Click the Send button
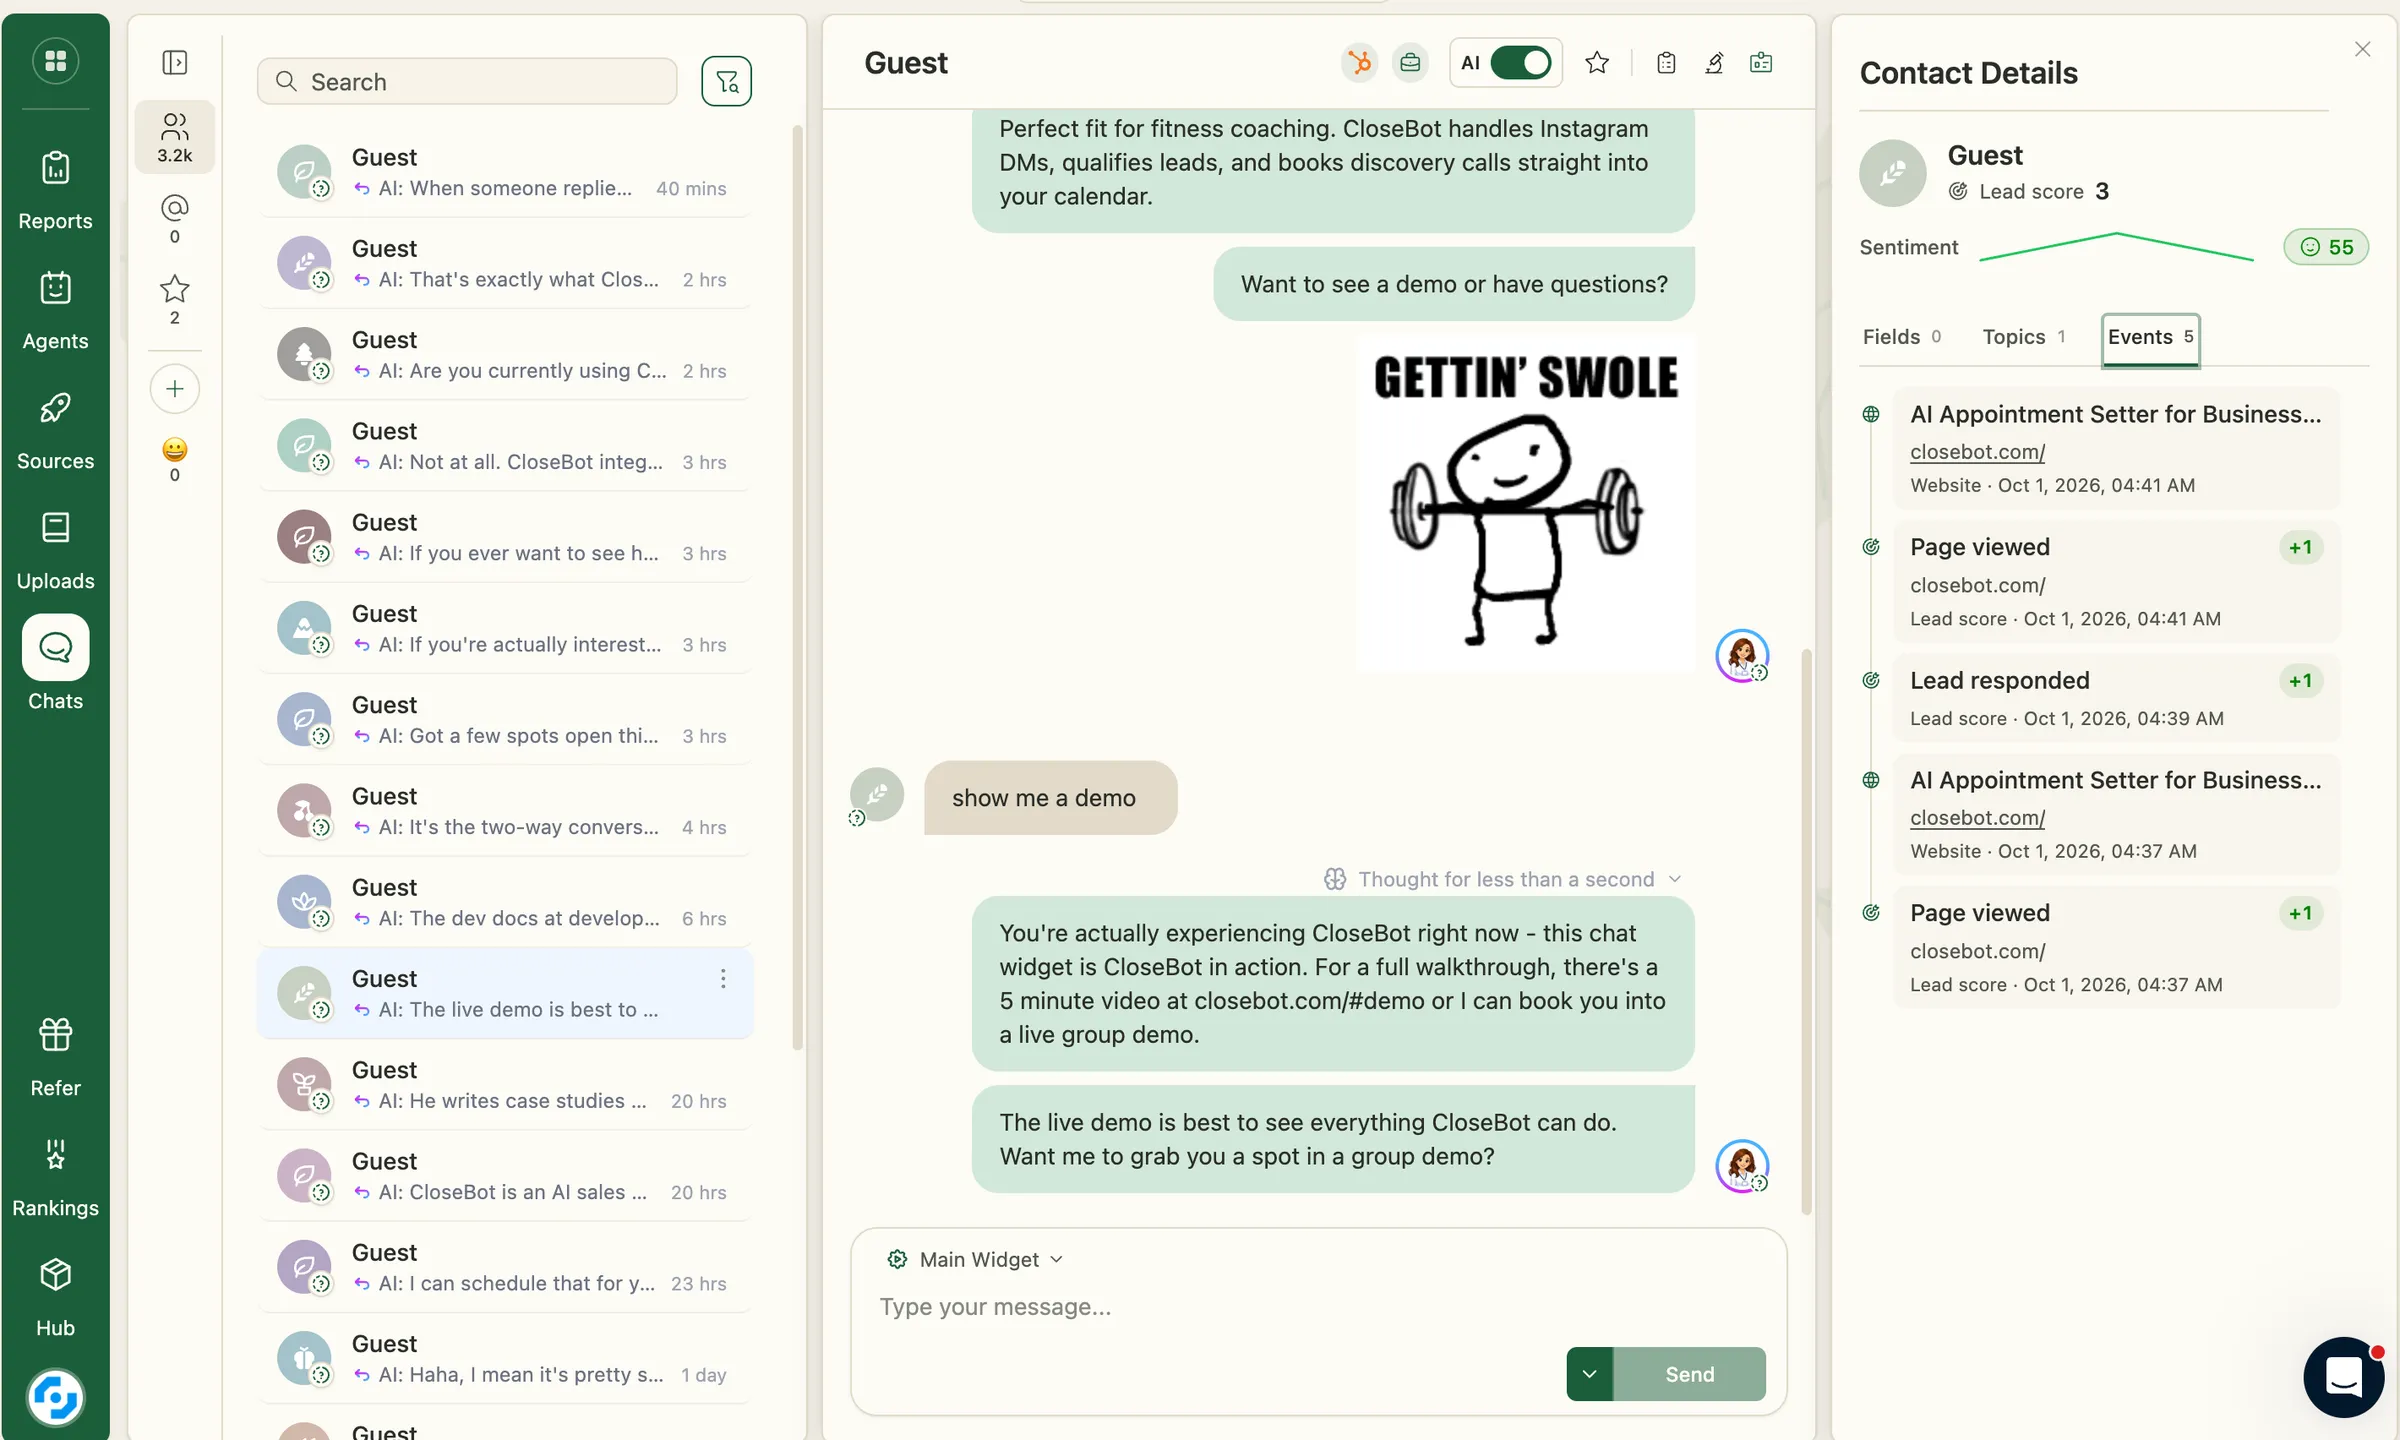The image size is (2400, 1440). click(x=1689, y=1374)
